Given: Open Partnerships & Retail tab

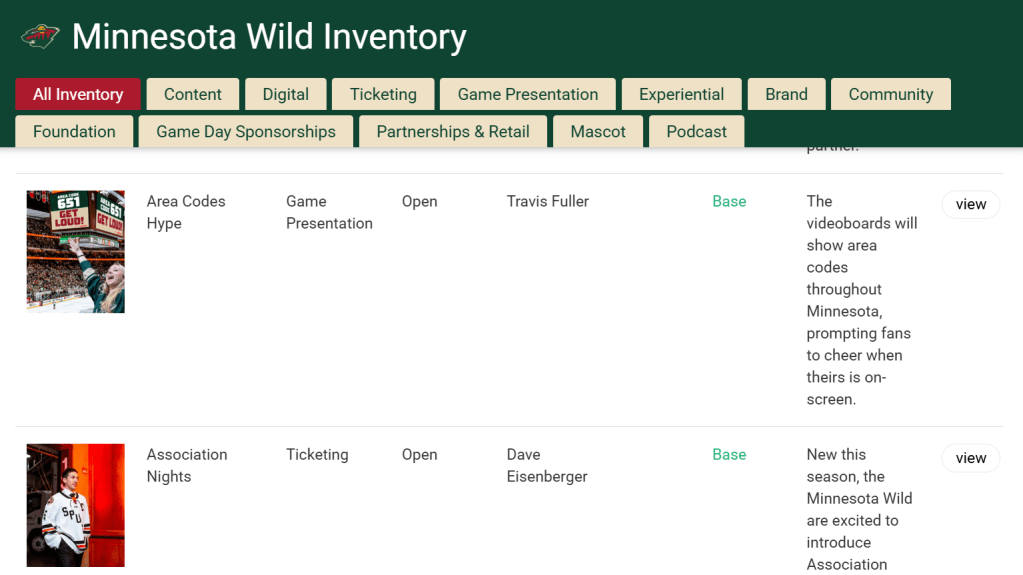Looking at the screenshot, I should point(453,131).
